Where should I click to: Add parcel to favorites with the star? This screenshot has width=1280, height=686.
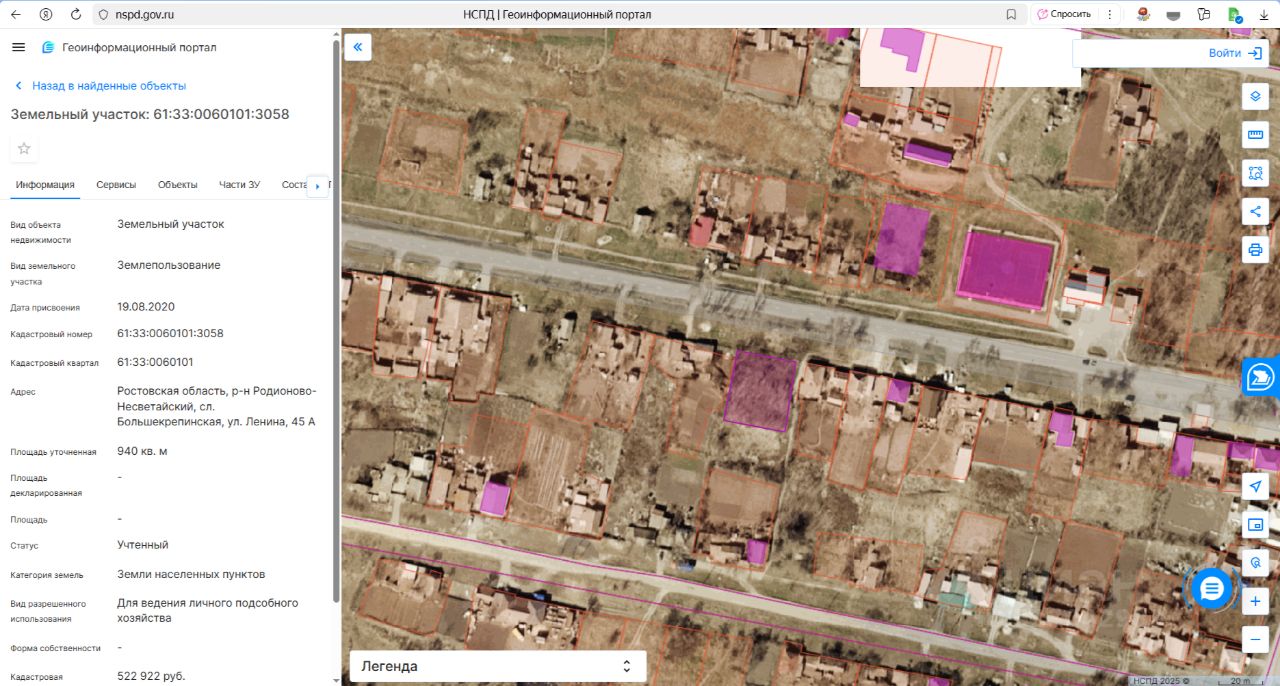point(24,149)
